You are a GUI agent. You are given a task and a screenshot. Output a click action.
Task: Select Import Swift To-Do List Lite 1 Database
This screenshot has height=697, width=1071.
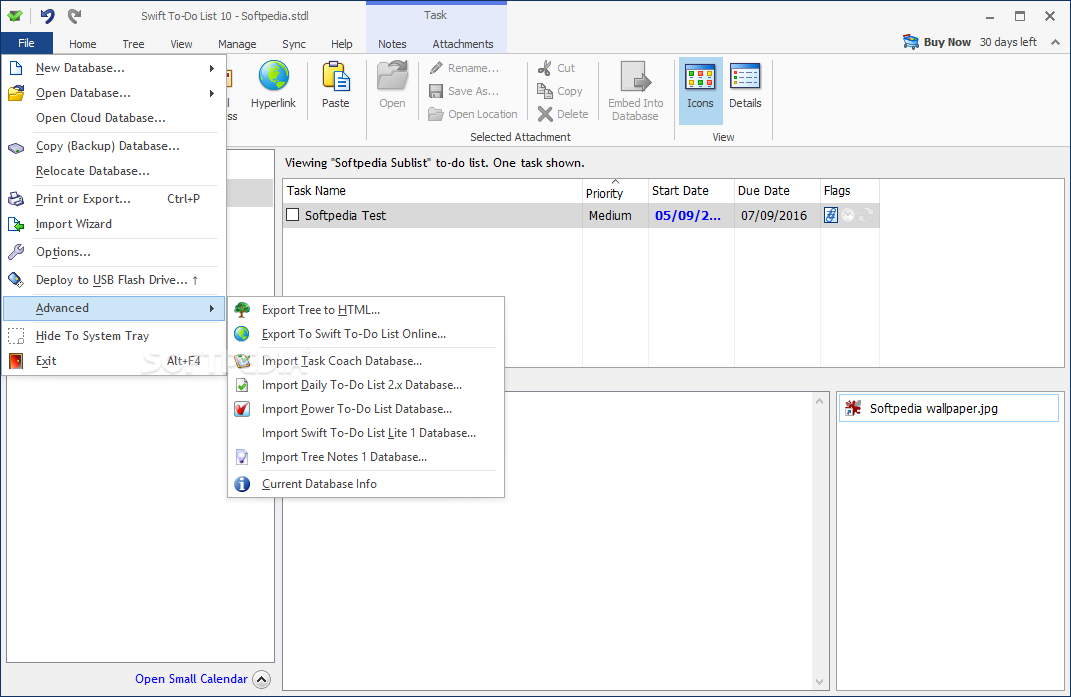[x=366, y=433]
